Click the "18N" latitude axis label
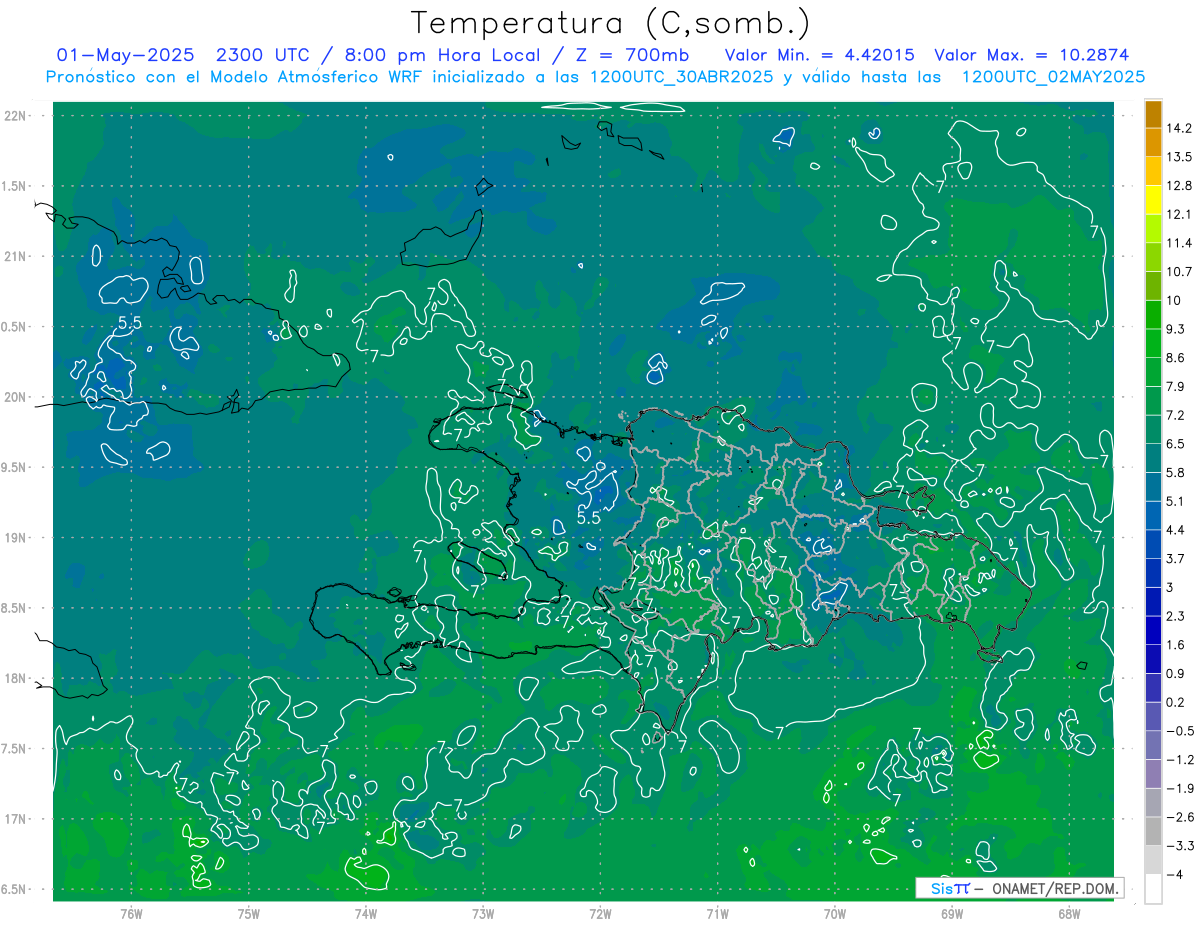Screen dimensions: 1200x927 click(x=16, y=679)
